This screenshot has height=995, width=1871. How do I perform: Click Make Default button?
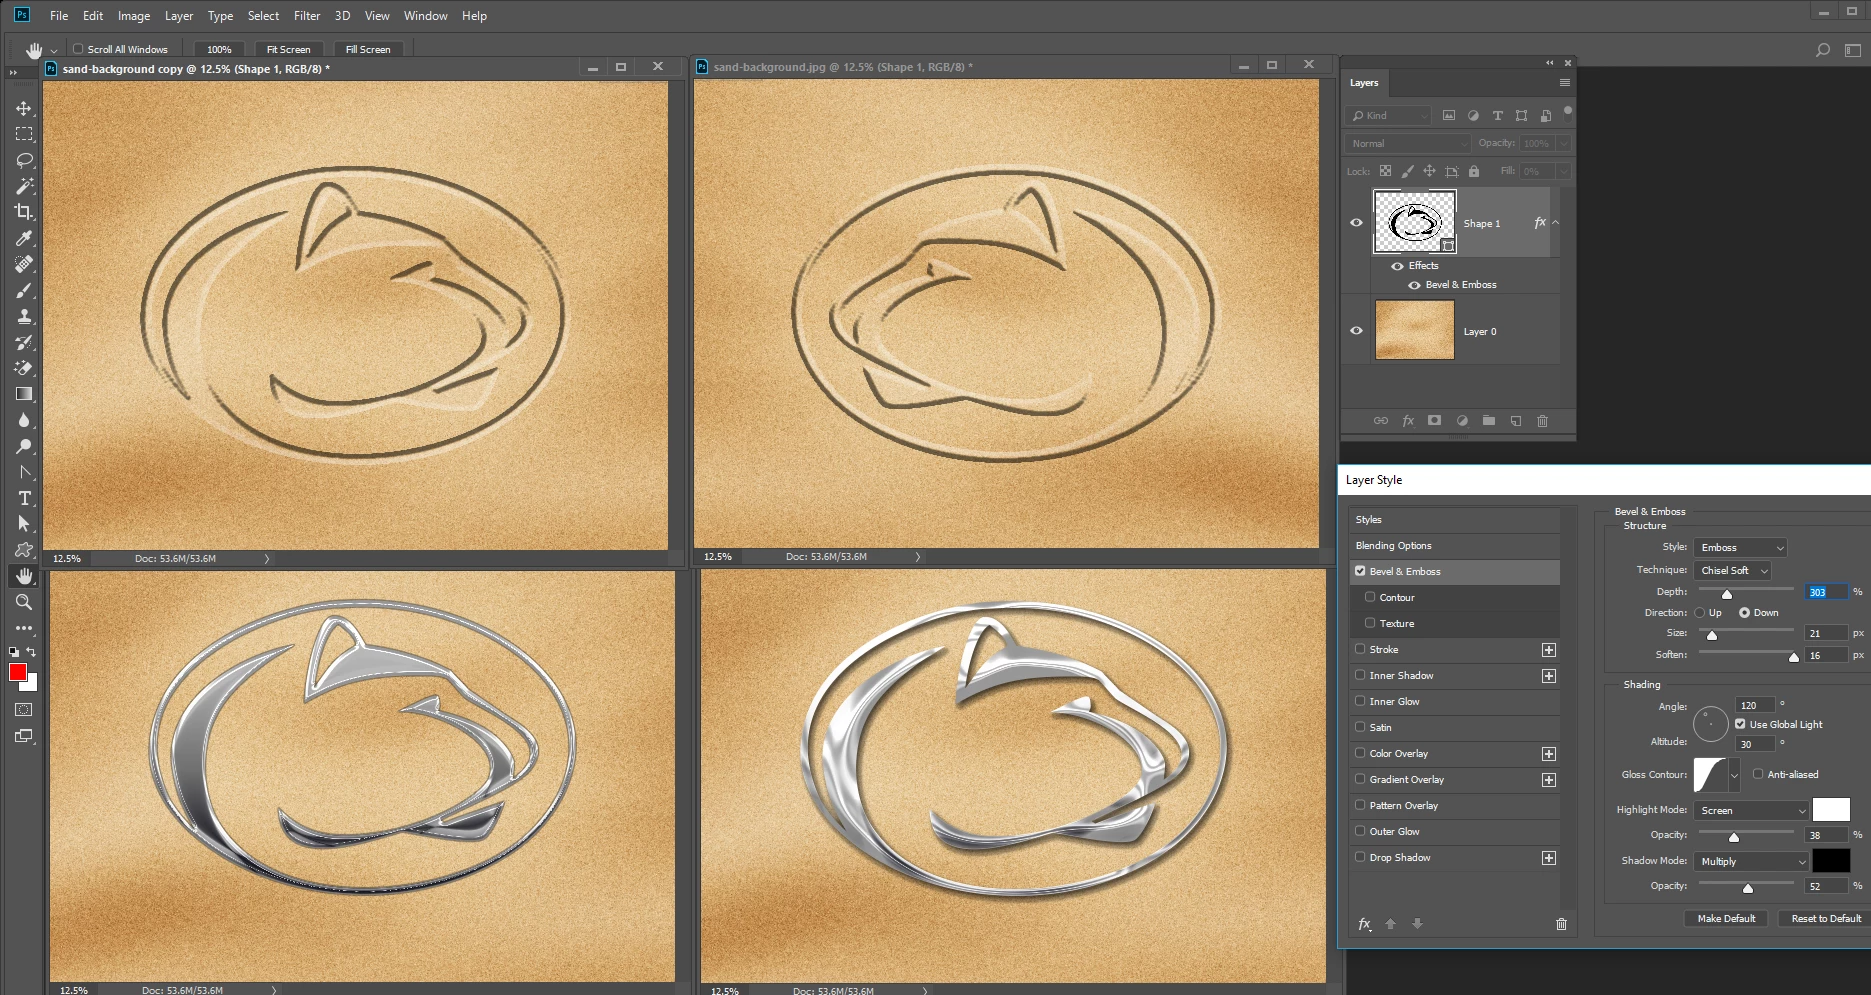point(1726,918)
